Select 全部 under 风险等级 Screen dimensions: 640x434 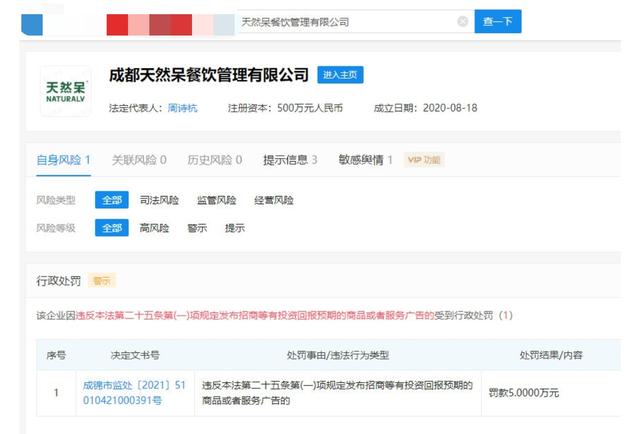coord(112,228)
